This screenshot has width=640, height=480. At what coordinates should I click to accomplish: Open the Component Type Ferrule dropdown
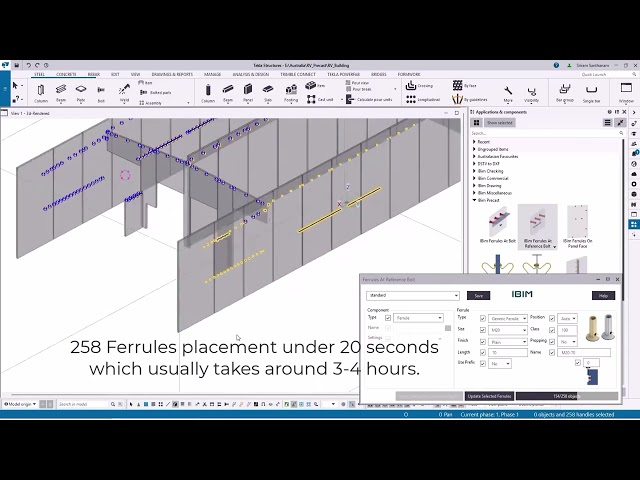pos(418,318)
